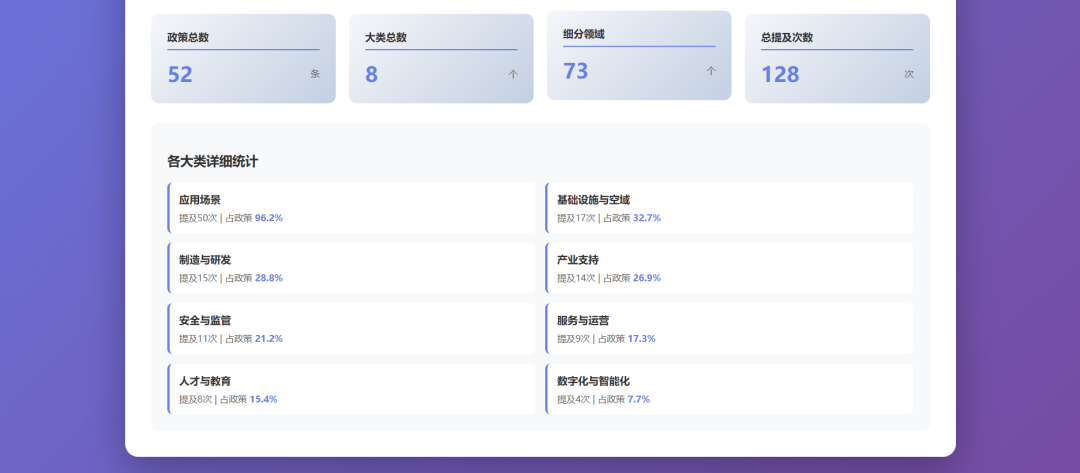Viewport: 1080px width, 473px height.
Task: Select the 产业支持 category title
Action: click(577, 260)
